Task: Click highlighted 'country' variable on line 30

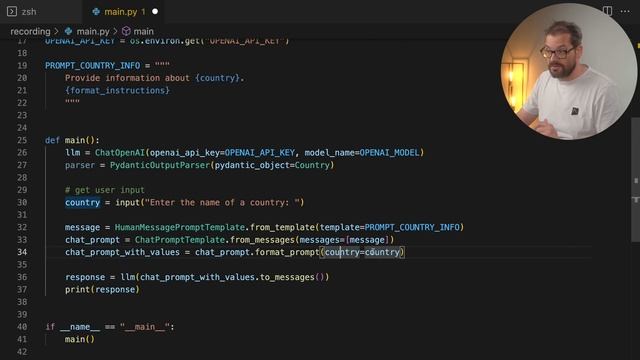Action: point(82,202)
